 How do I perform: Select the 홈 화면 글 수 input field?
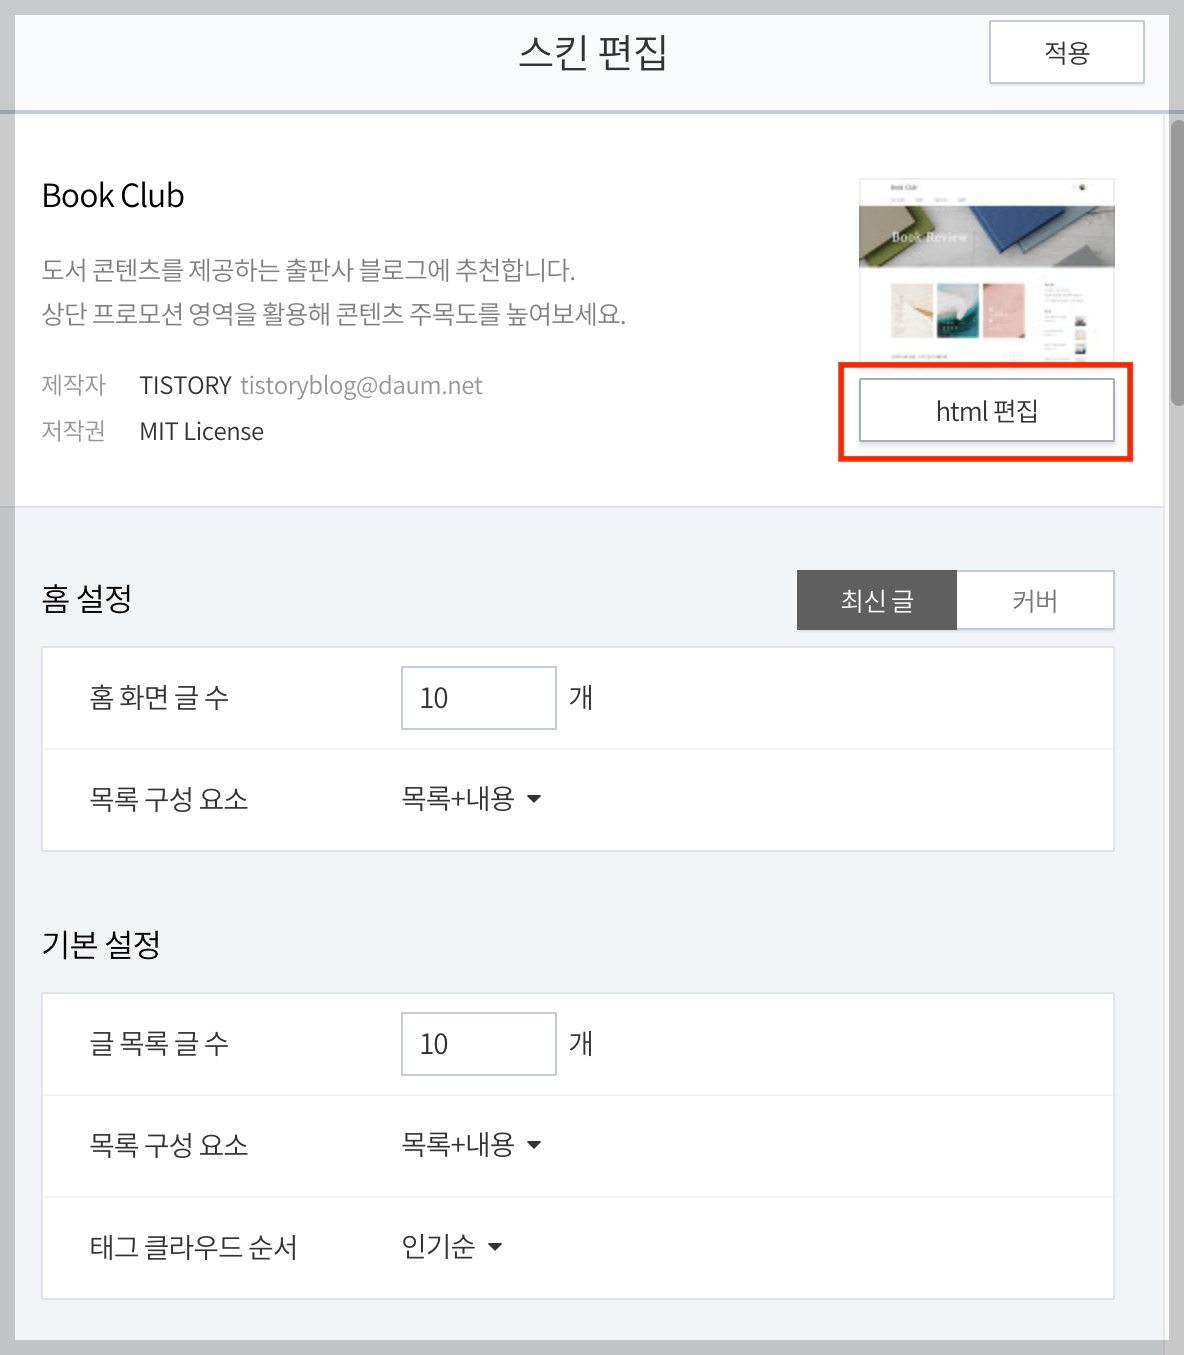478,697
